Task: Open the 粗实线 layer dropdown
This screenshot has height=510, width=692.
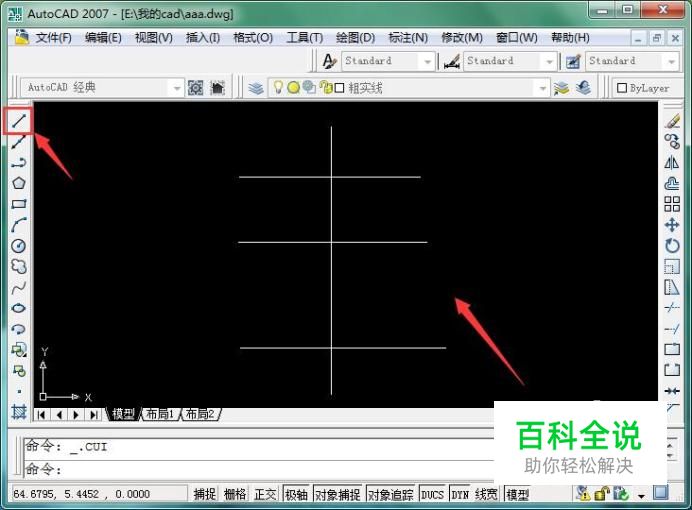Action: click(408, 88)
